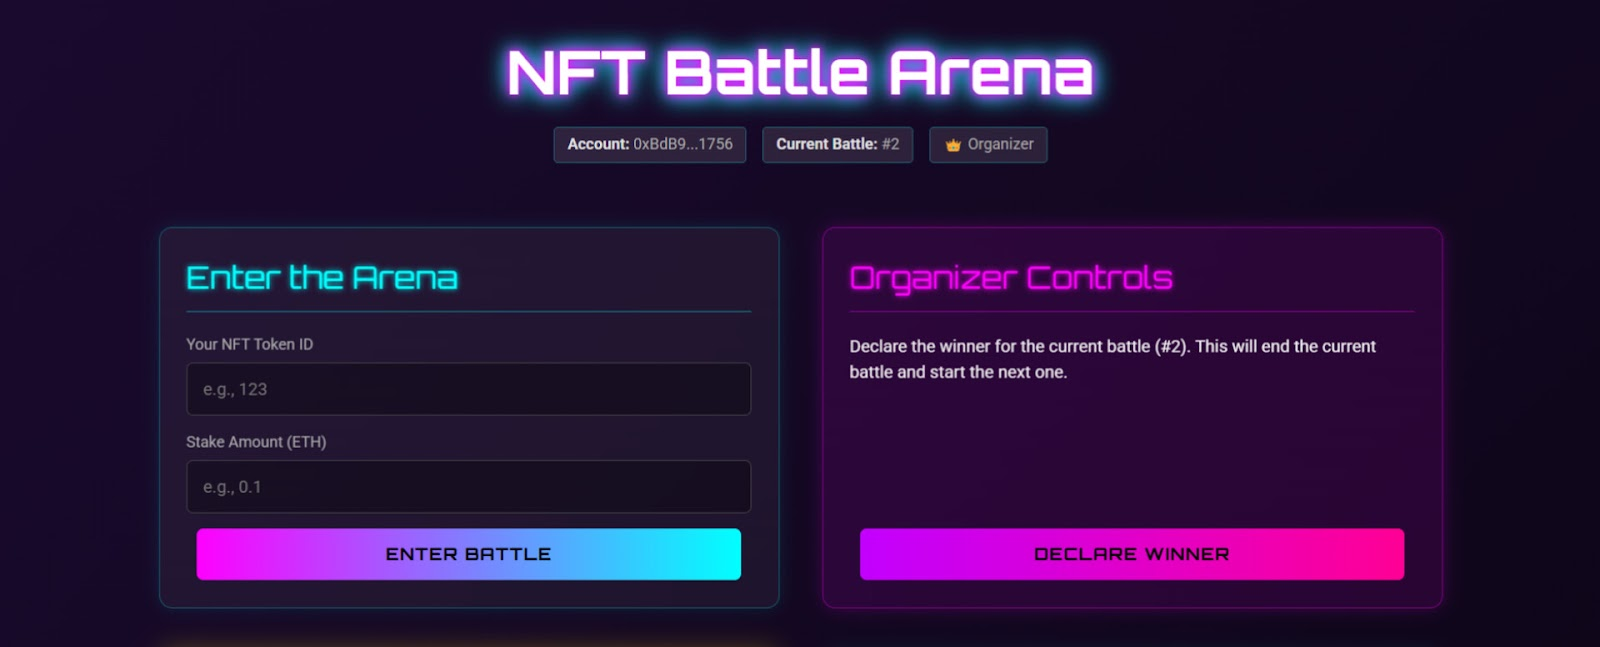Click the declare winner description text
1600x647 pixels.
[1112, 358]
